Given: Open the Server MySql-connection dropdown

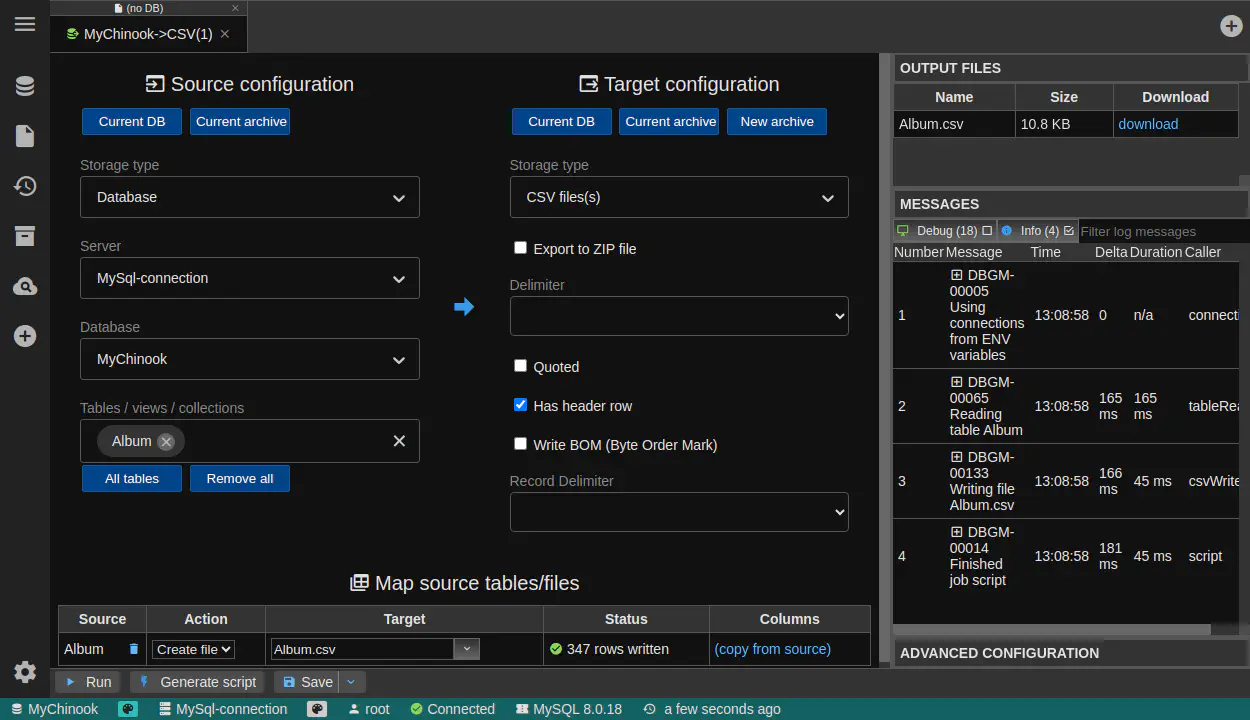Looking at the screenshot, I should coord(250,279).
